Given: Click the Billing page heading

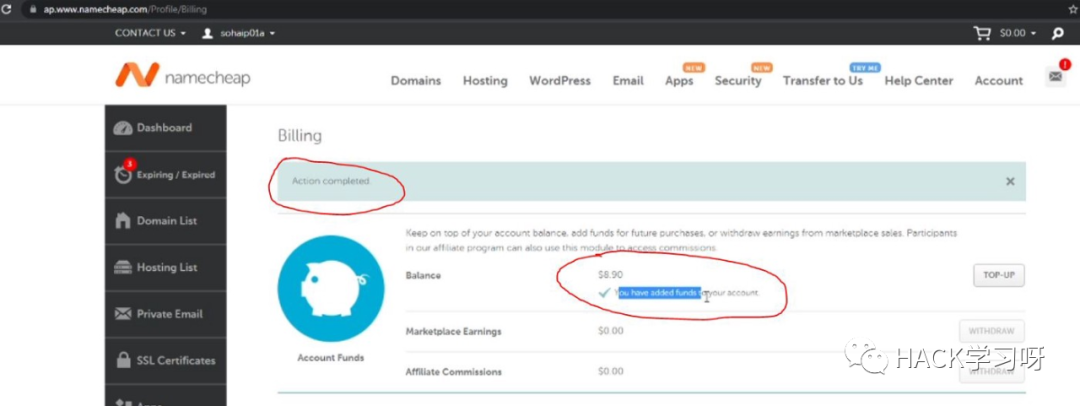Looking at the screenshot, I should pos(300,136).
